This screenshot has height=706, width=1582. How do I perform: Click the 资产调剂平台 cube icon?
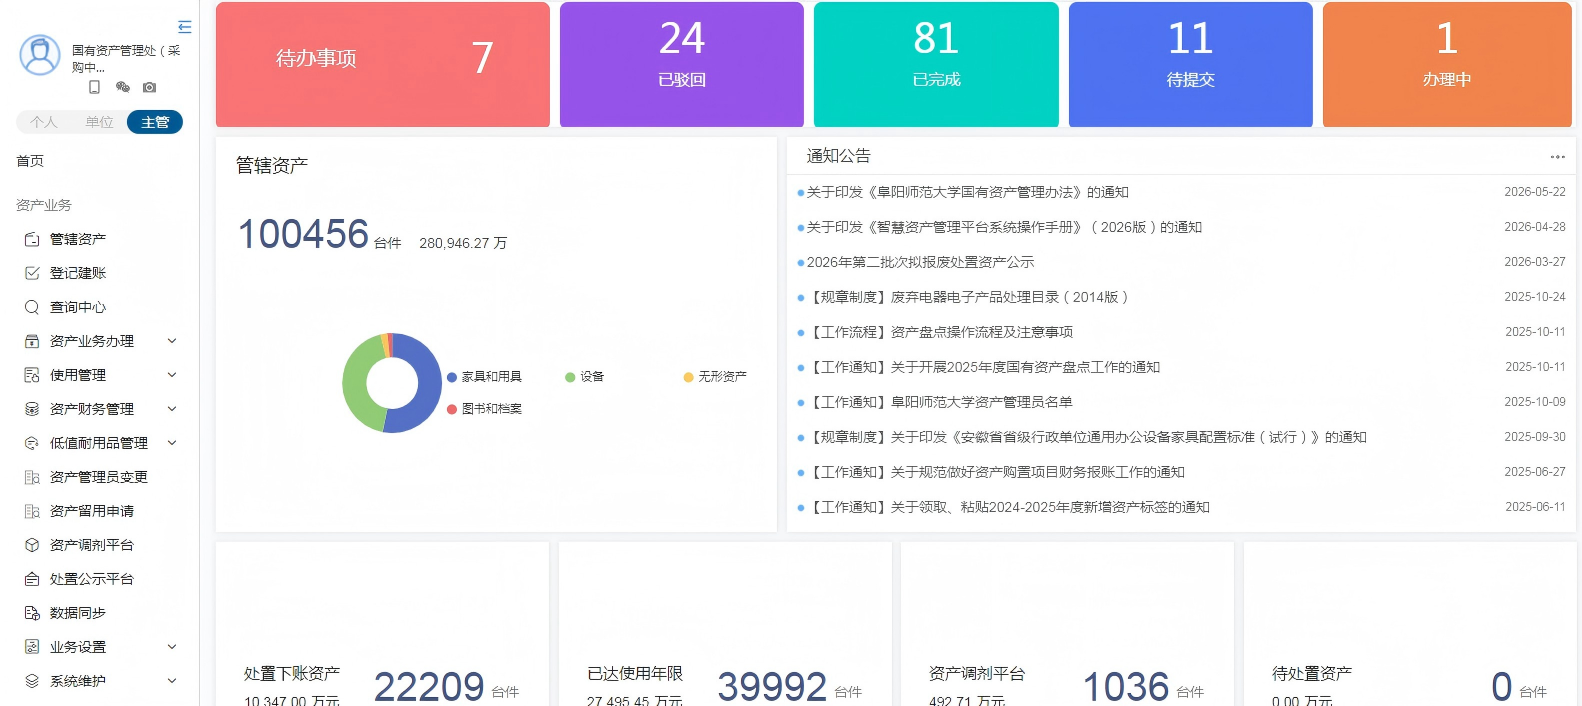(32, 545)
